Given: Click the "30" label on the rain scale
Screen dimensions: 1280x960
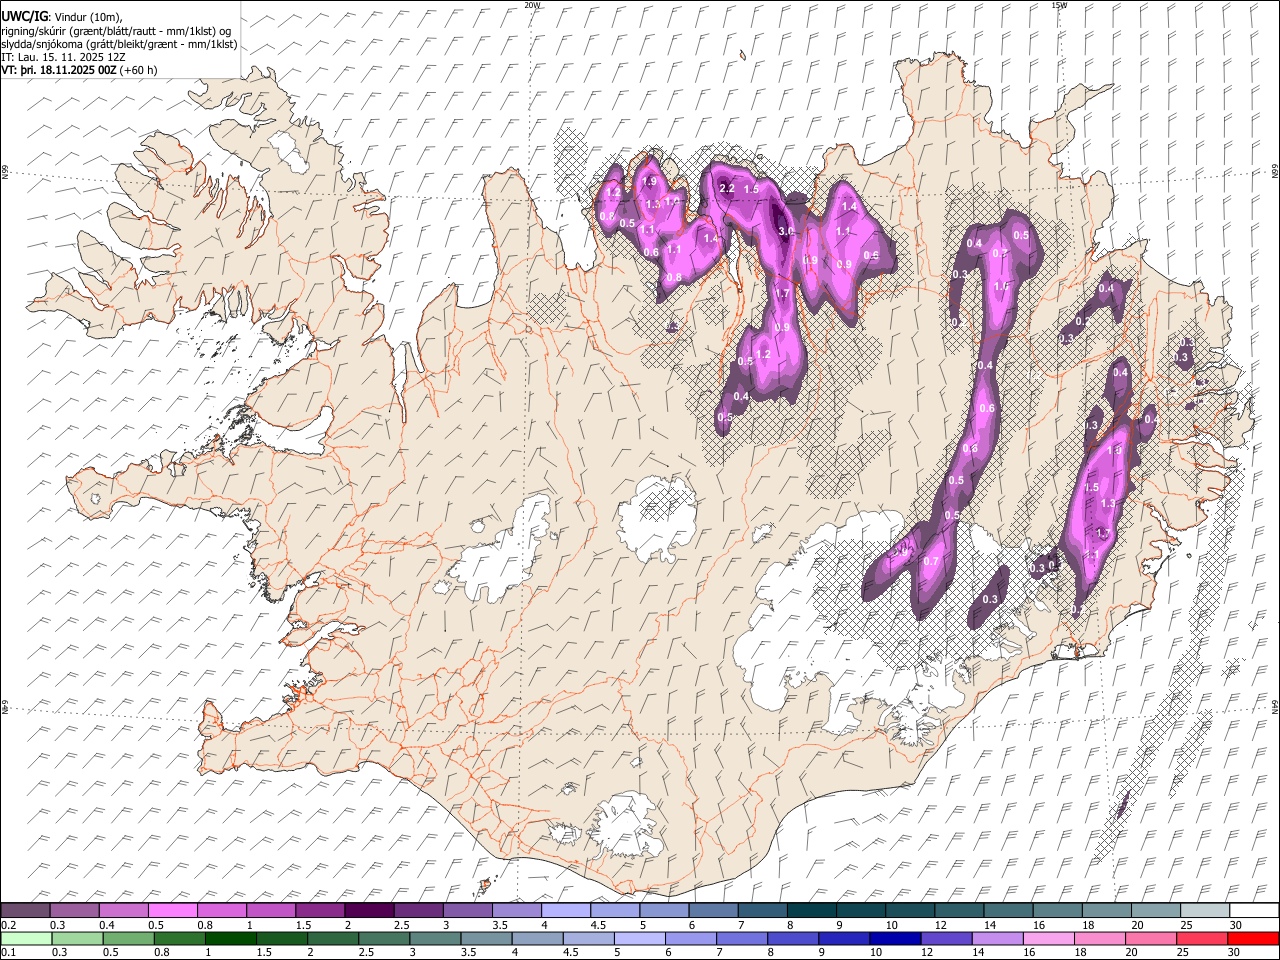Looking at the screenshot, I should tap(1235, 953).
